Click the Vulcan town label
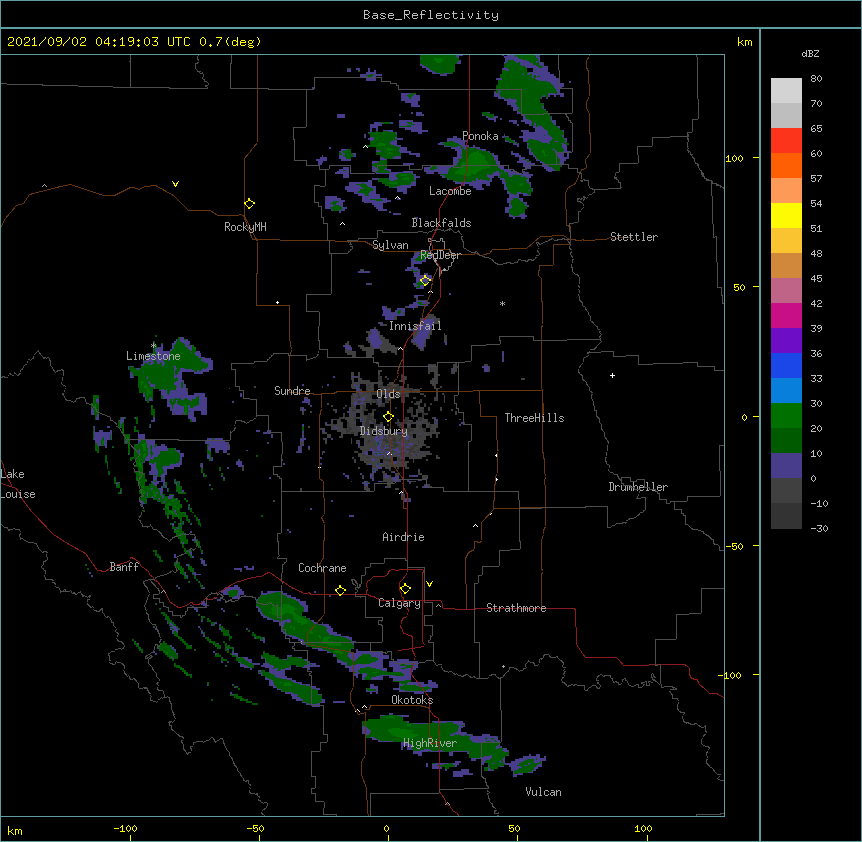The height and width of the screenshot is (842, 862). coord(543,792)
